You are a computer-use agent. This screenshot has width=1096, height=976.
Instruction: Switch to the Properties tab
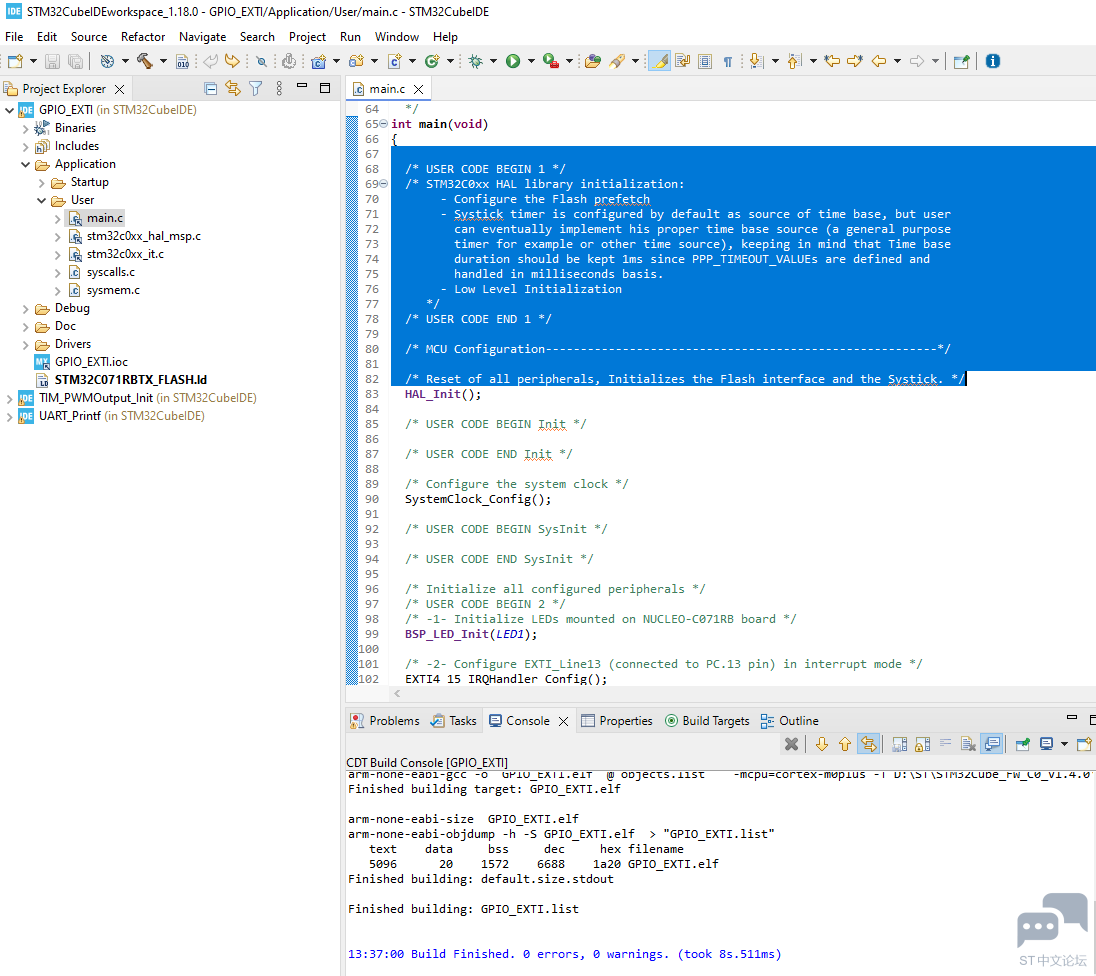(616, 721)
